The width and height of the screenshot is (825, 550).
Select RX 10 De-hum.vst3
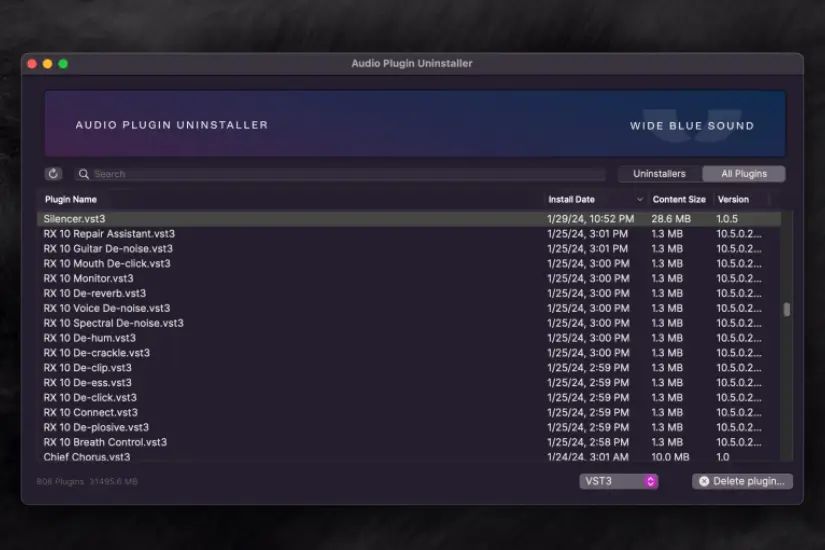tap(409, 338)
